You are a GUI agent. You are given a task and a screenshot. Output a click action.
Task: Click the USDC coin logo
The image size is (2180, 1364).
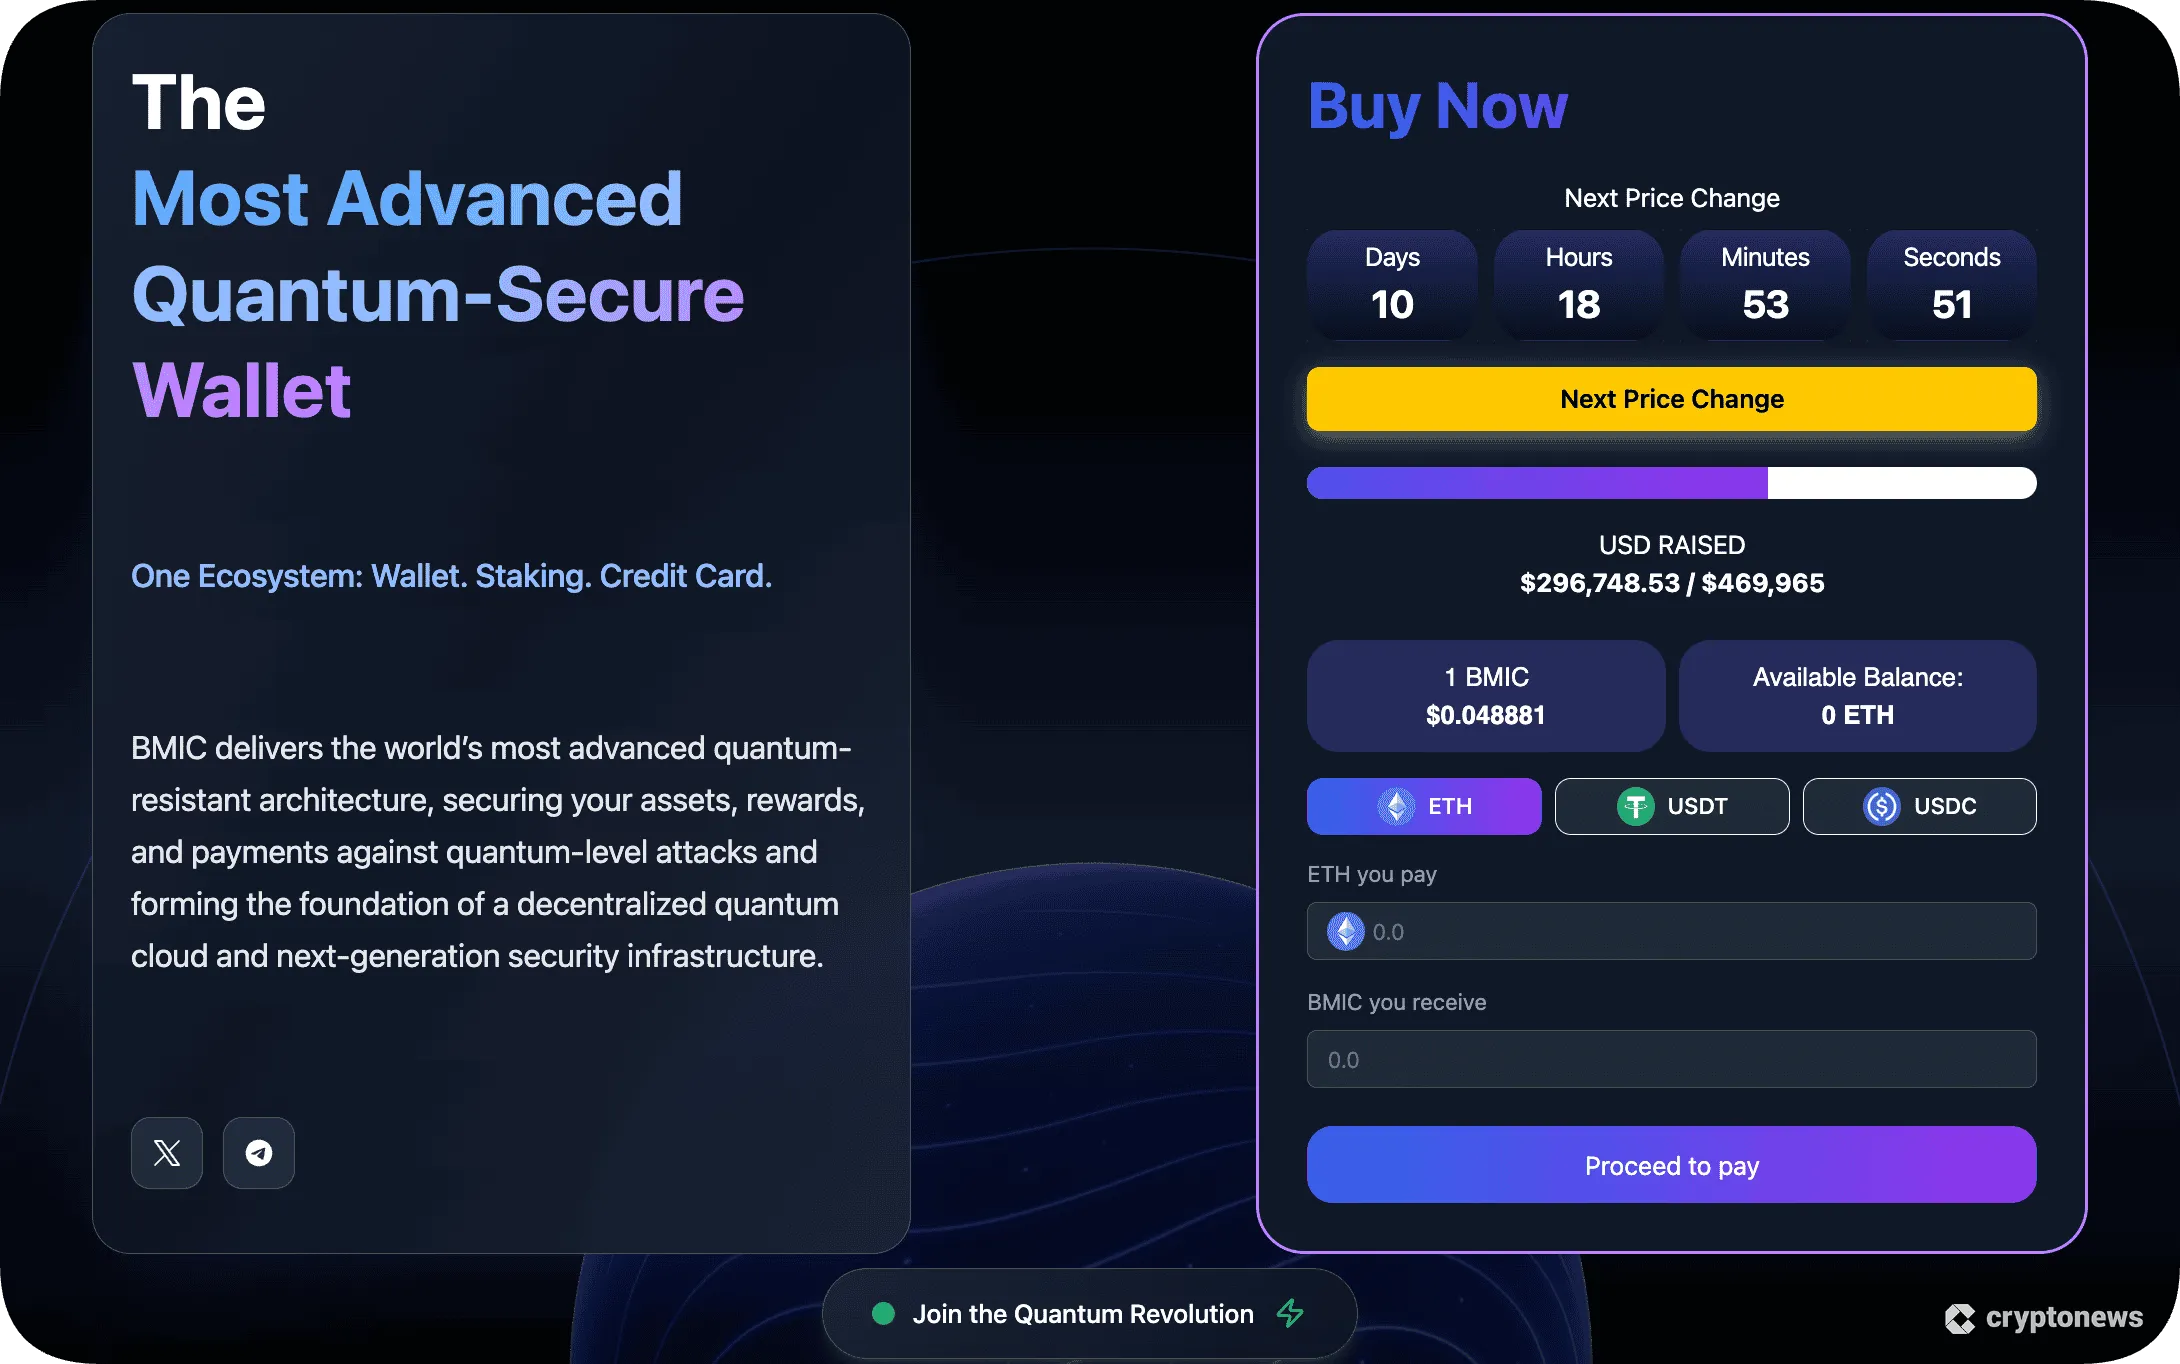1881,806
